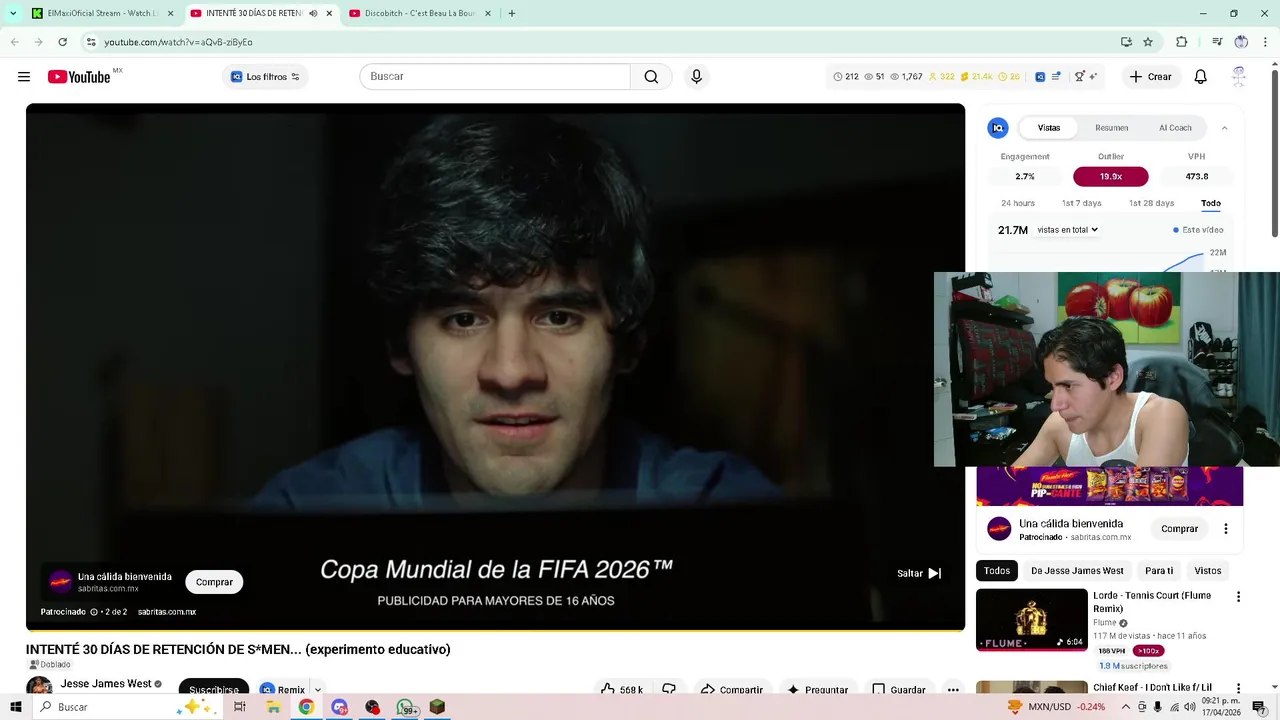Switch to the Resumen tab

(x=1111, y=128)
